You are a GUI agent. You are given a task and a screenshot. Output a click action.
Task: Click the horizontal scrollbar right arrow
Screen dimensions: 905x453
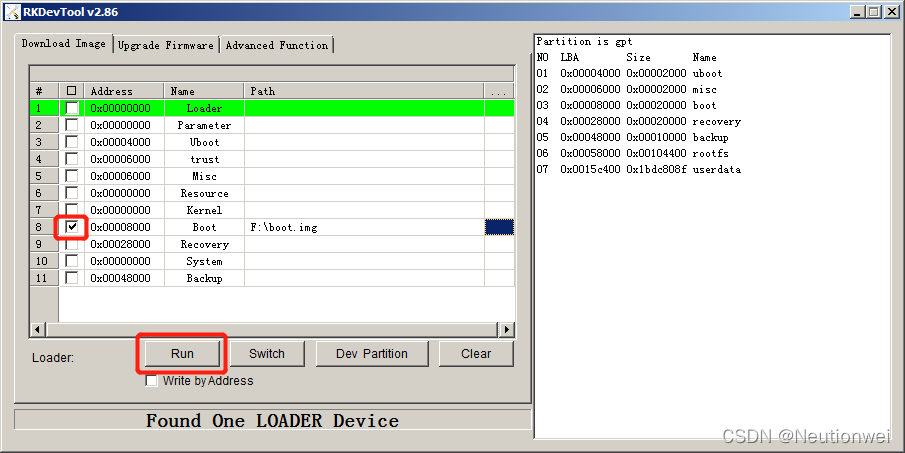click(507, 330)
